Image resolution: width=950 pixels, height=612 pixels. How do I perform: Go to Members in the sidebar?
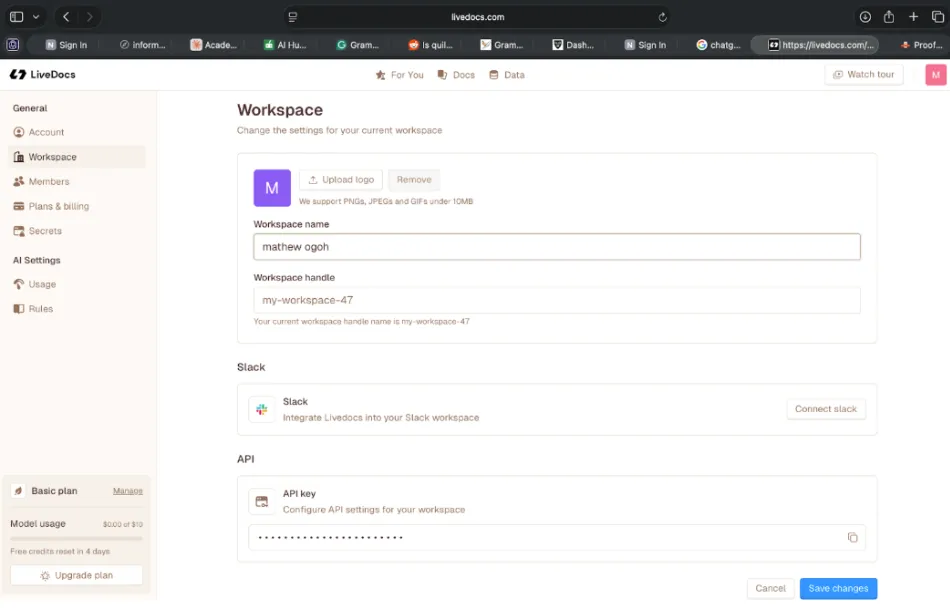(x=48, y=182)
